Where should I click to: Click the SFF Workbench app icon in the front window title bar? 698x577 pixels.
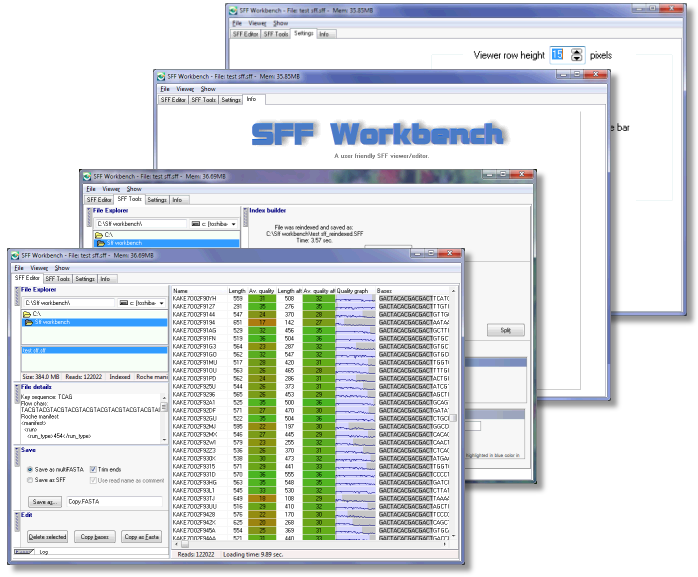tap(15, 256)
